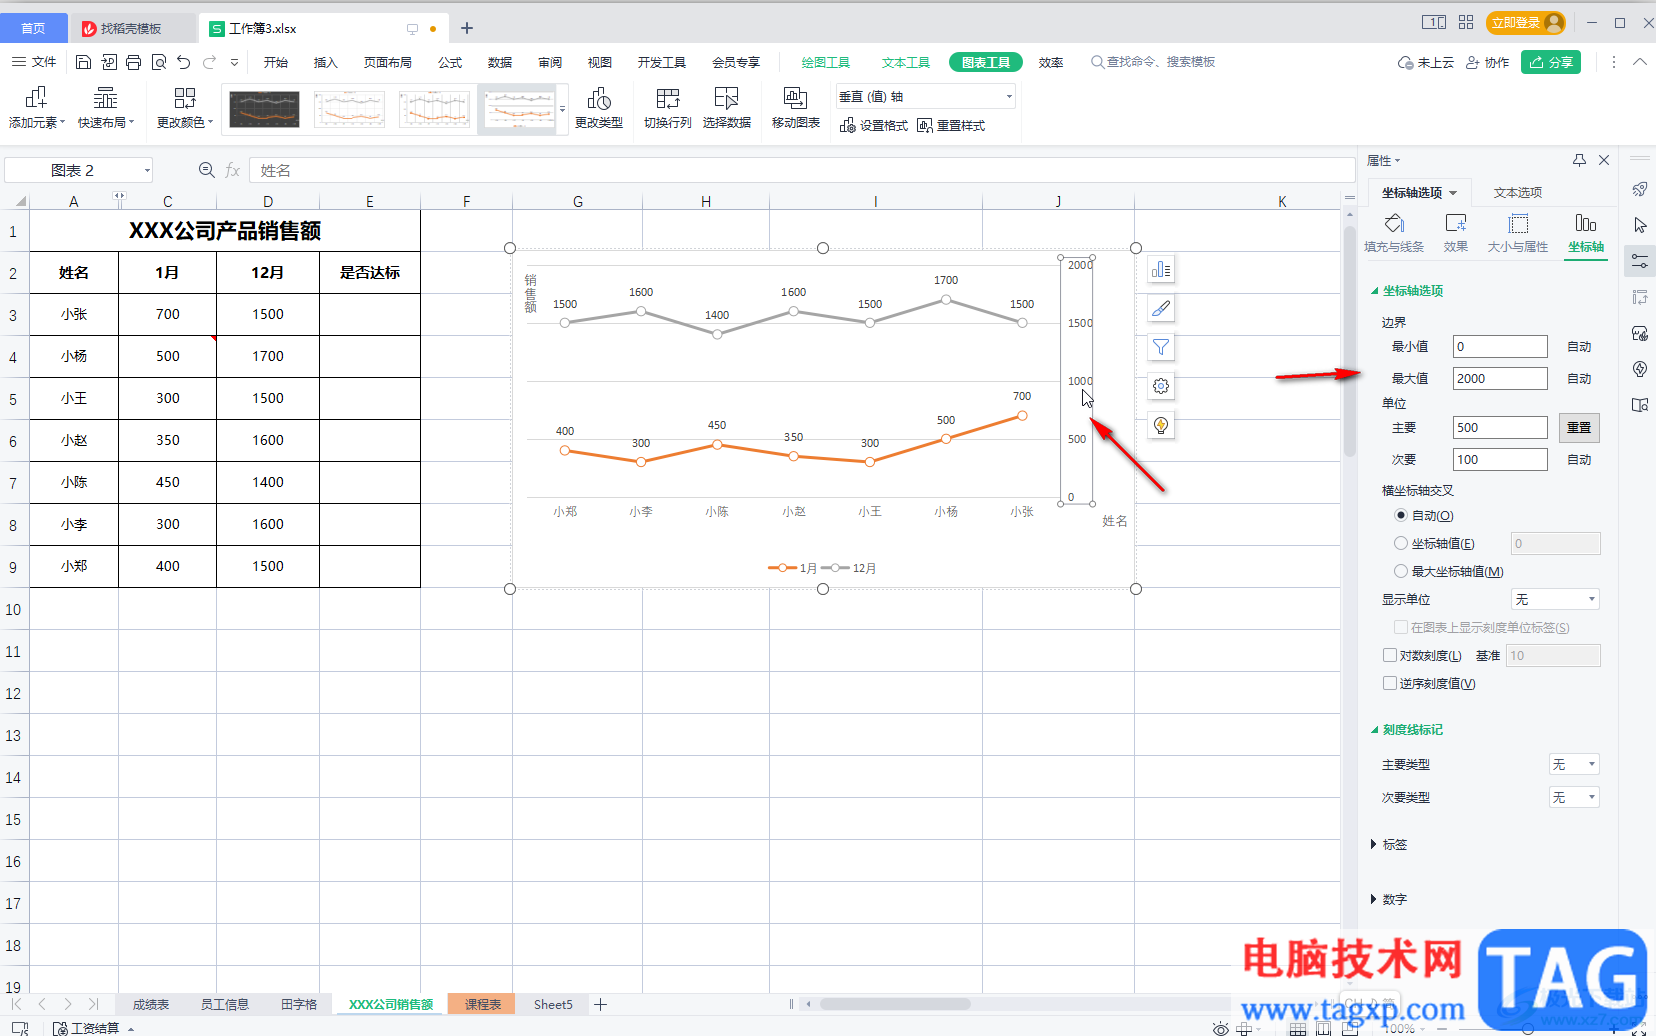Click zoom magnifier icon near formula bar
1656x1036 pixels.
207,170
